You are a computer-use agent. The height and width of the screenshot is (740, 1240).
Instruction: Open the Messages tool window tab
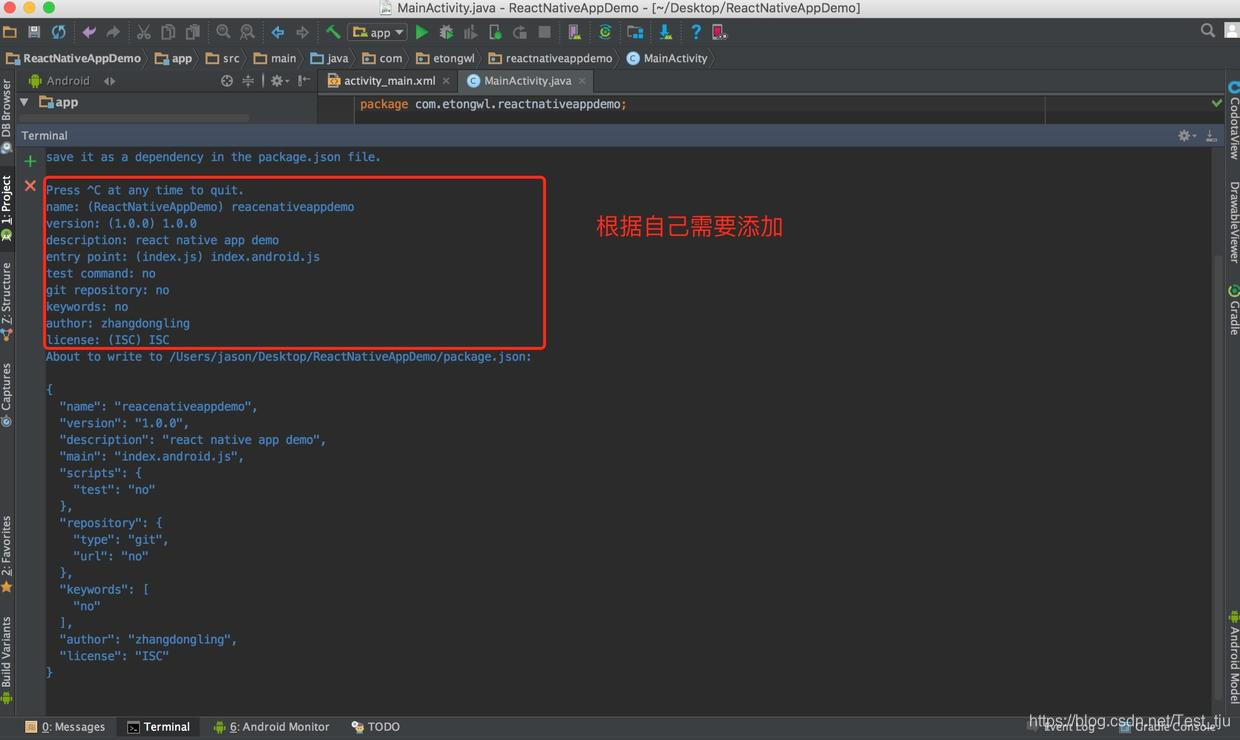[x=65, y=727]
